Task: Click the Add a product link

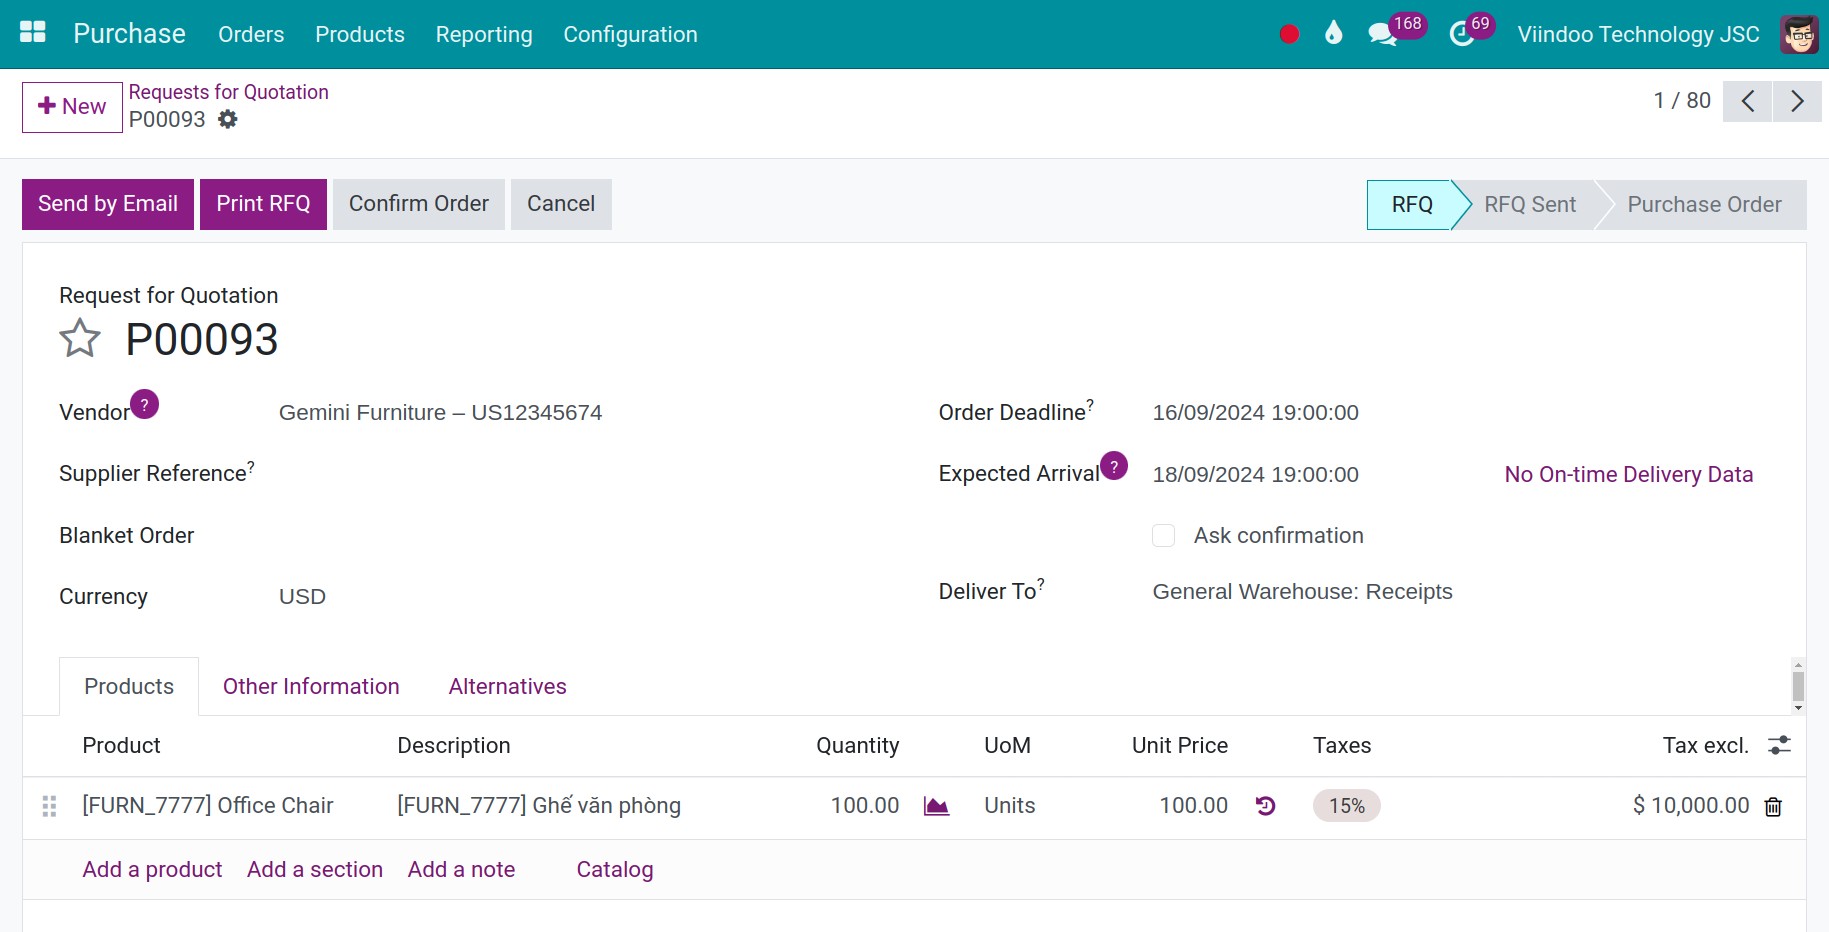Action: tap(152, 870)
